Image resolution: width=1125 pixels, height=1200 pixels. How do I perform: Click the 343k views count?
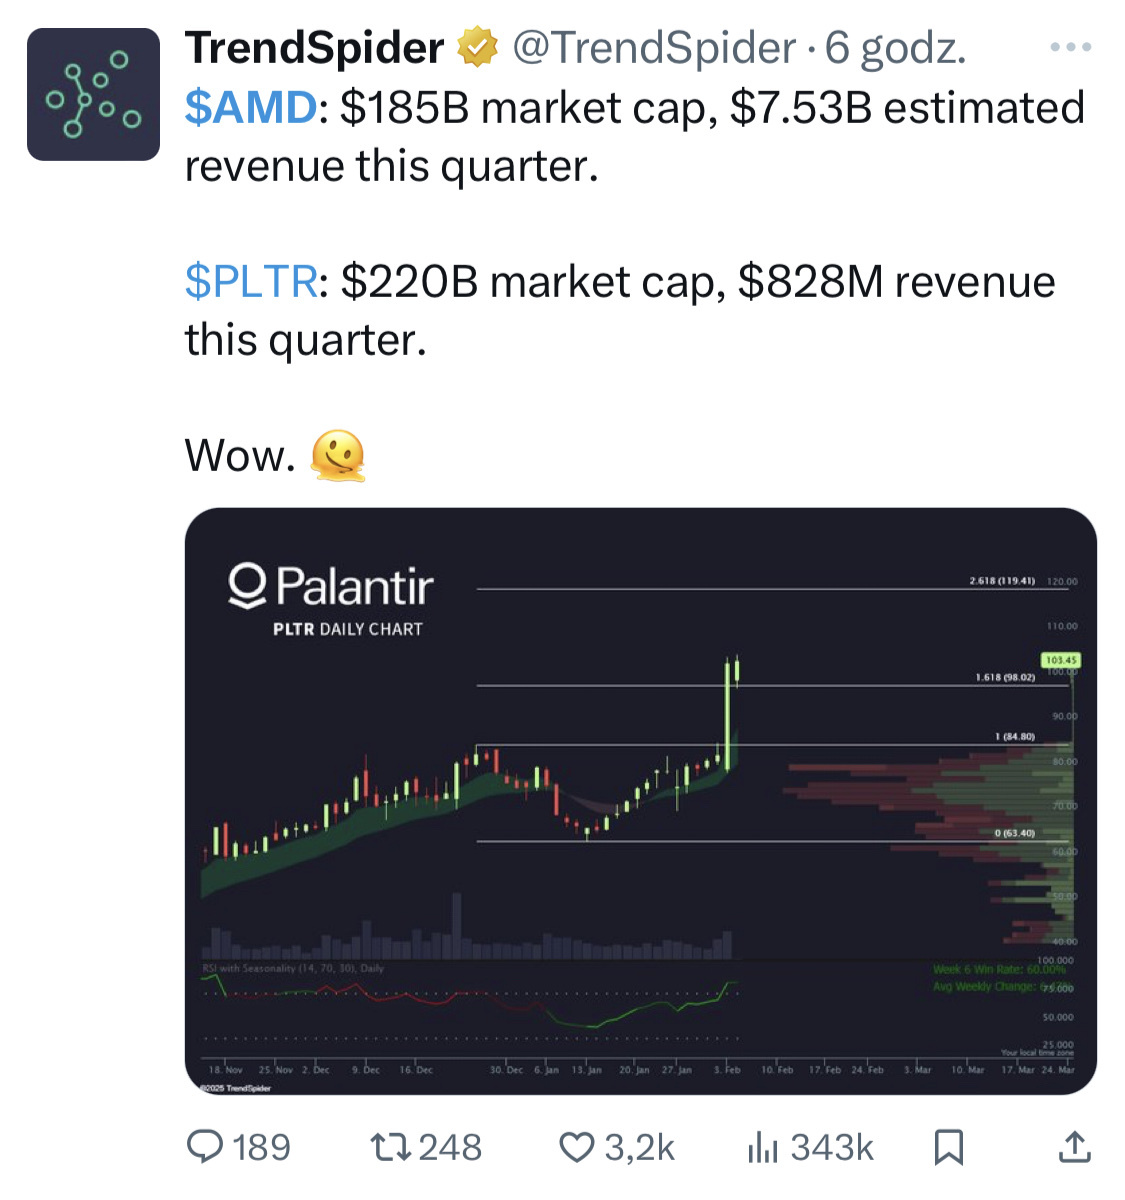click(832, 1147)
